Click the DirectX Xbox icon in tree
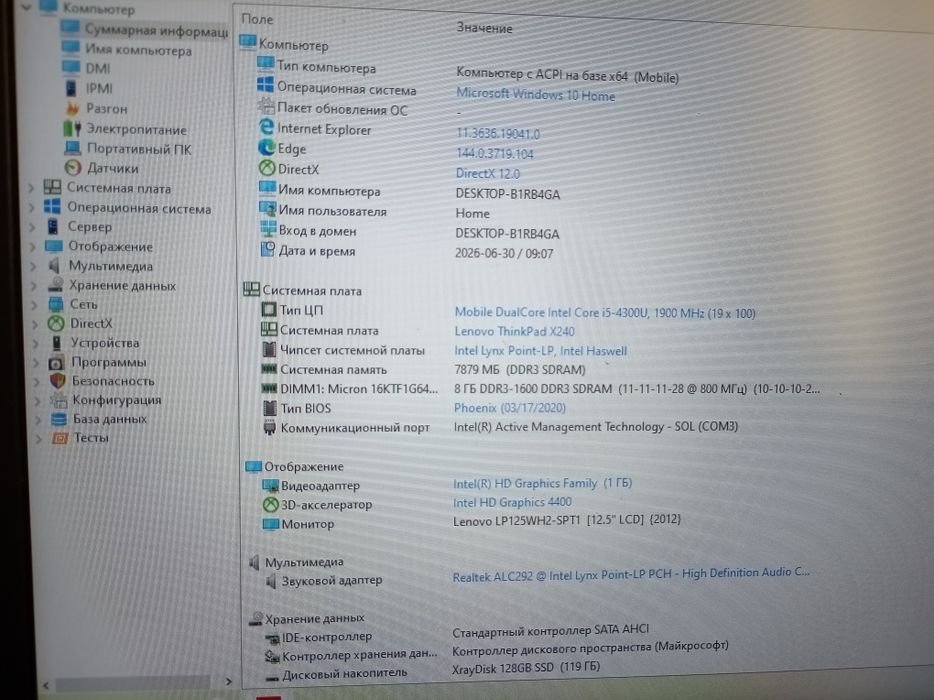 coord(56,323)
